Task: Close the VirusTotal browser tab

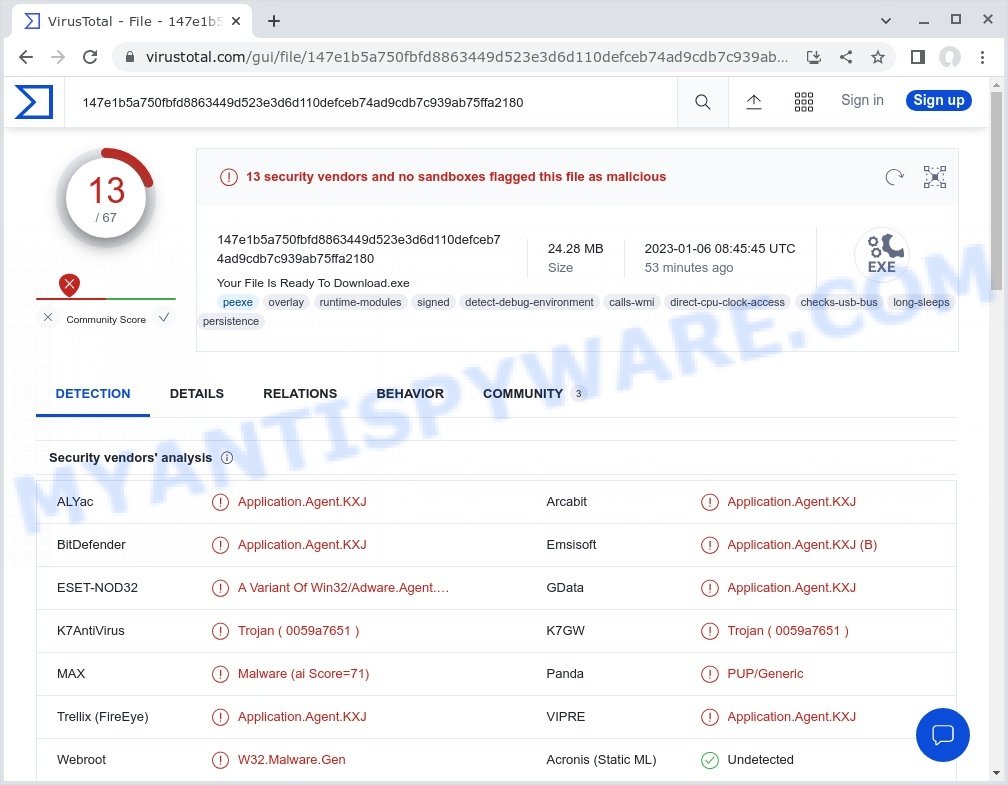Action: click(236, 21)
